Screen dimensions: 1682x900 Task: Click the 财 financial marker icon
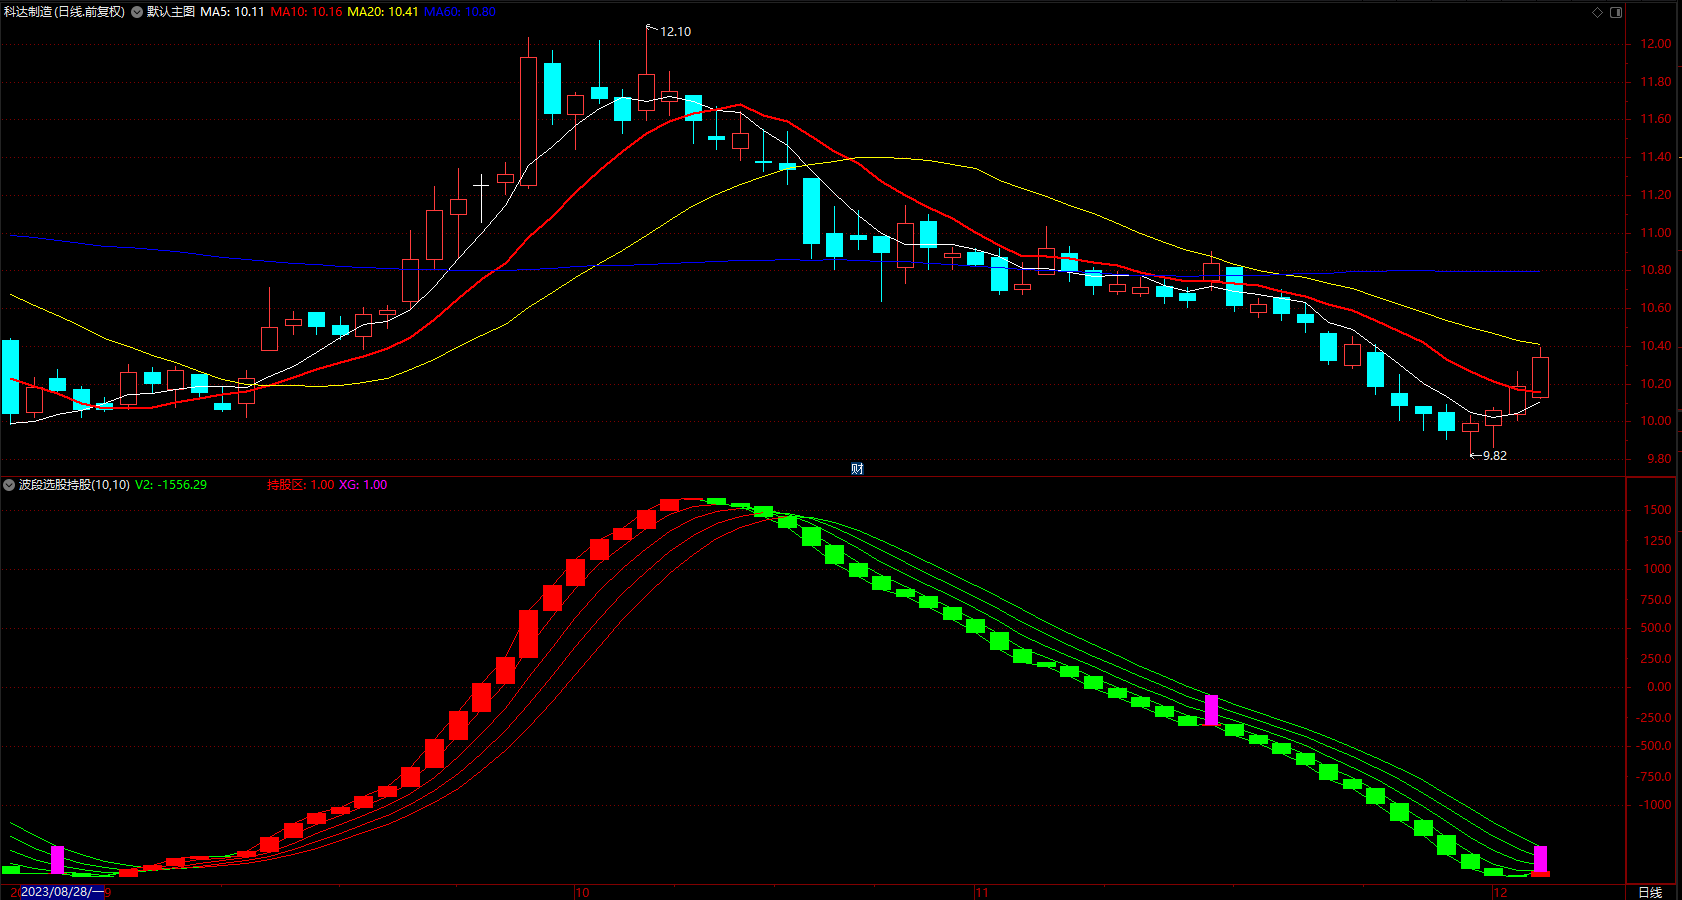click(857, 469)
